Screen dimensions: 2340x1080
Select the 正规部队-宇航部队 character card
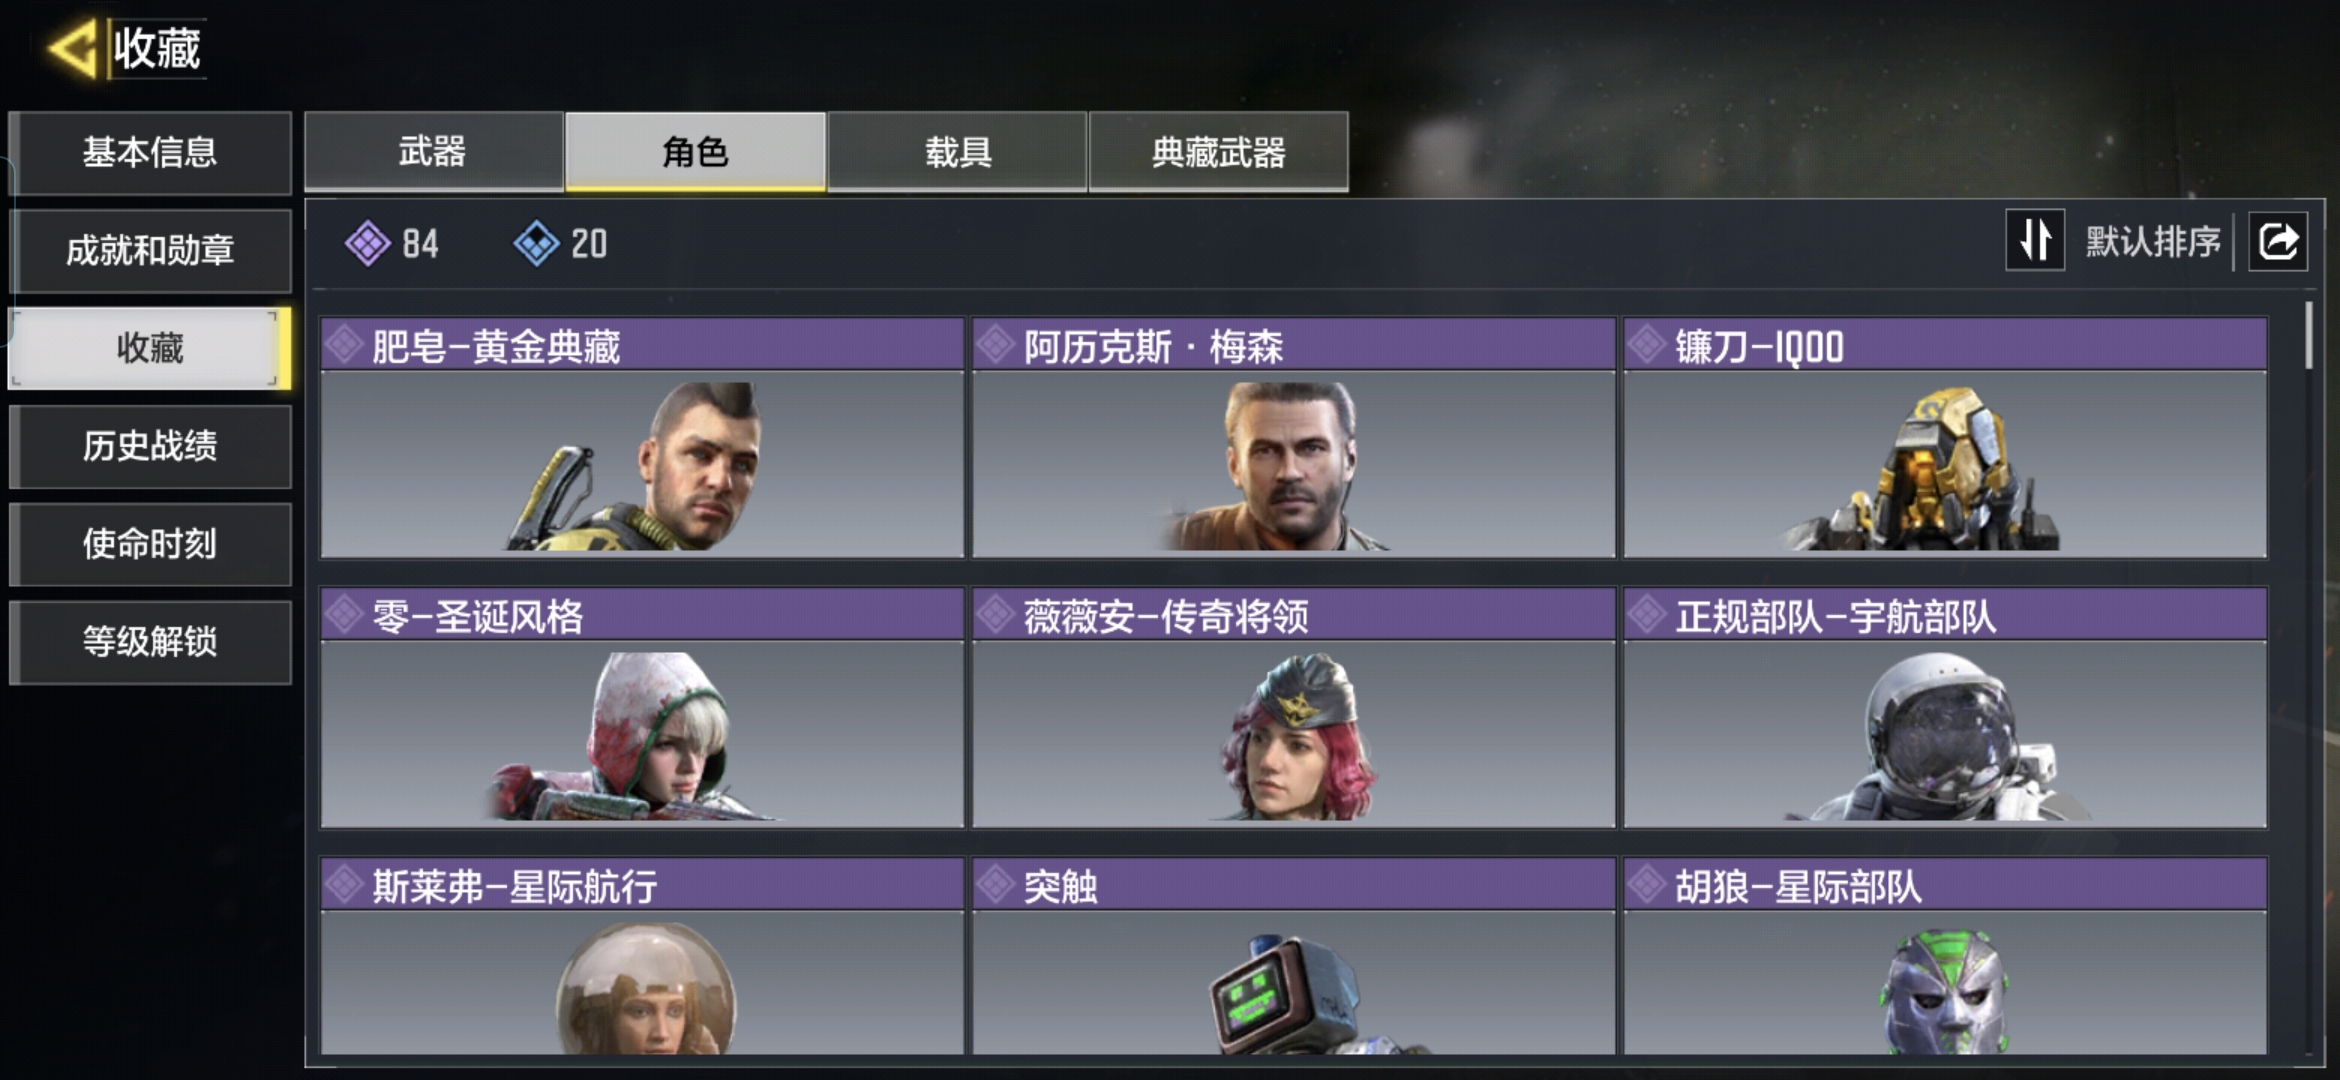(x=1945, y=708)
